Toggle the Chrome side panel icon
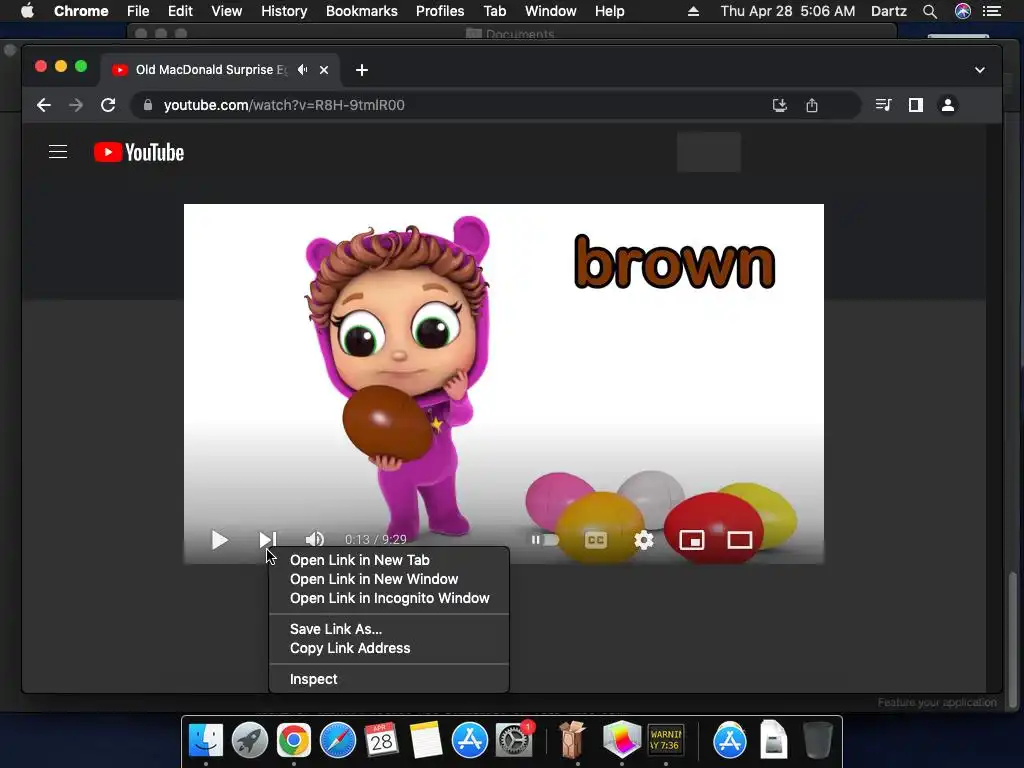This screenshot has height=768, width=1024. click(916, 105)
